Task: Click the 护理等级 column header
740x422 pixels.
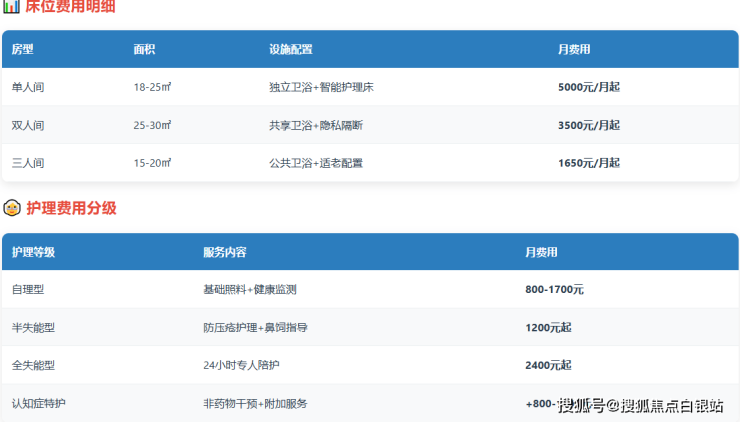Action: pyautogui.click(x=33, y=252)
